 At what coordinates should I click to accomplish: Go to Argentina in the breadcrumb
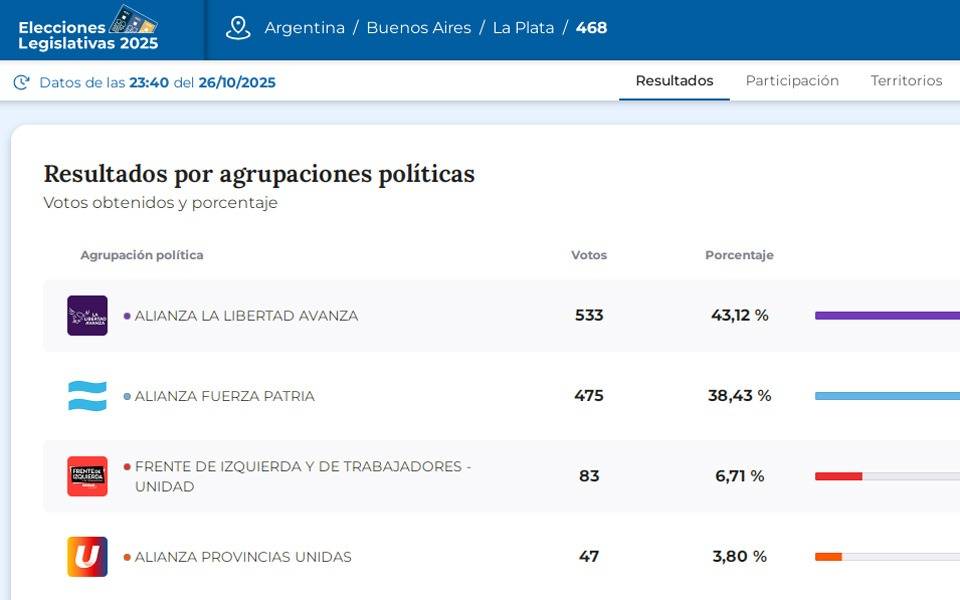point(304,28)
